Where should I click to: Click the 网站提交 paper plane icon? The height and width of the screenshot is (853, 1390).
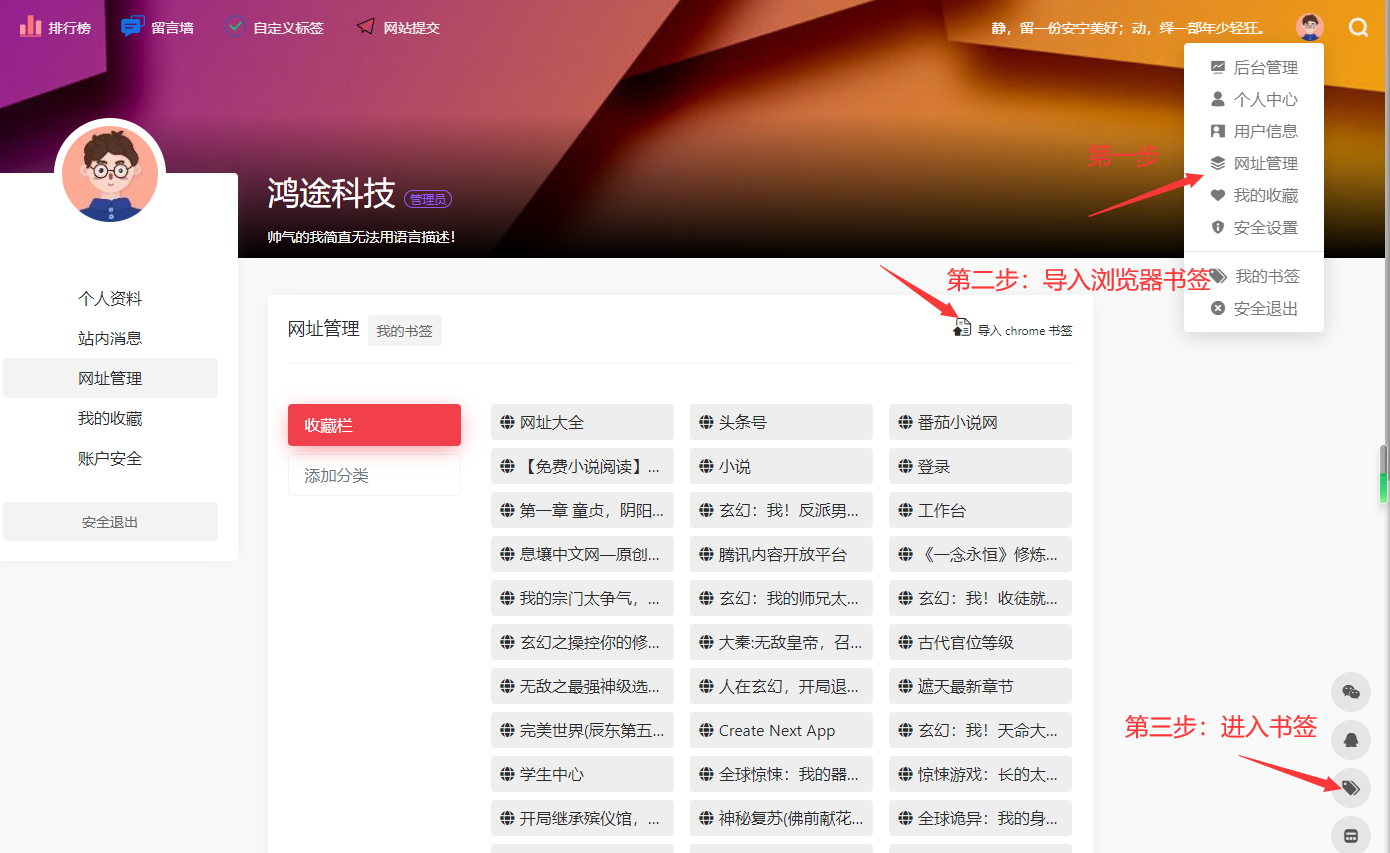[x=366, y=27]
